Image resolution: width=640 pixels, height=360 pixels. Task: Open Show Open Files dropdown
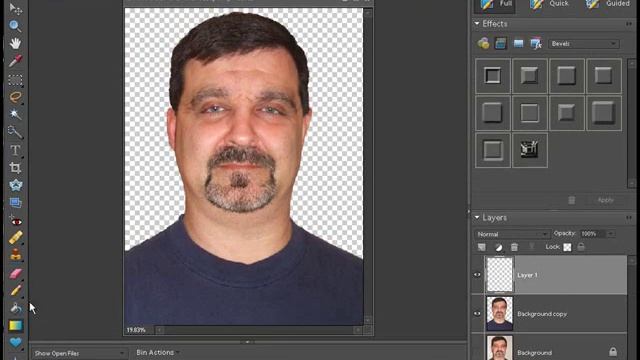pyautogui.click(x=79, y=353)
